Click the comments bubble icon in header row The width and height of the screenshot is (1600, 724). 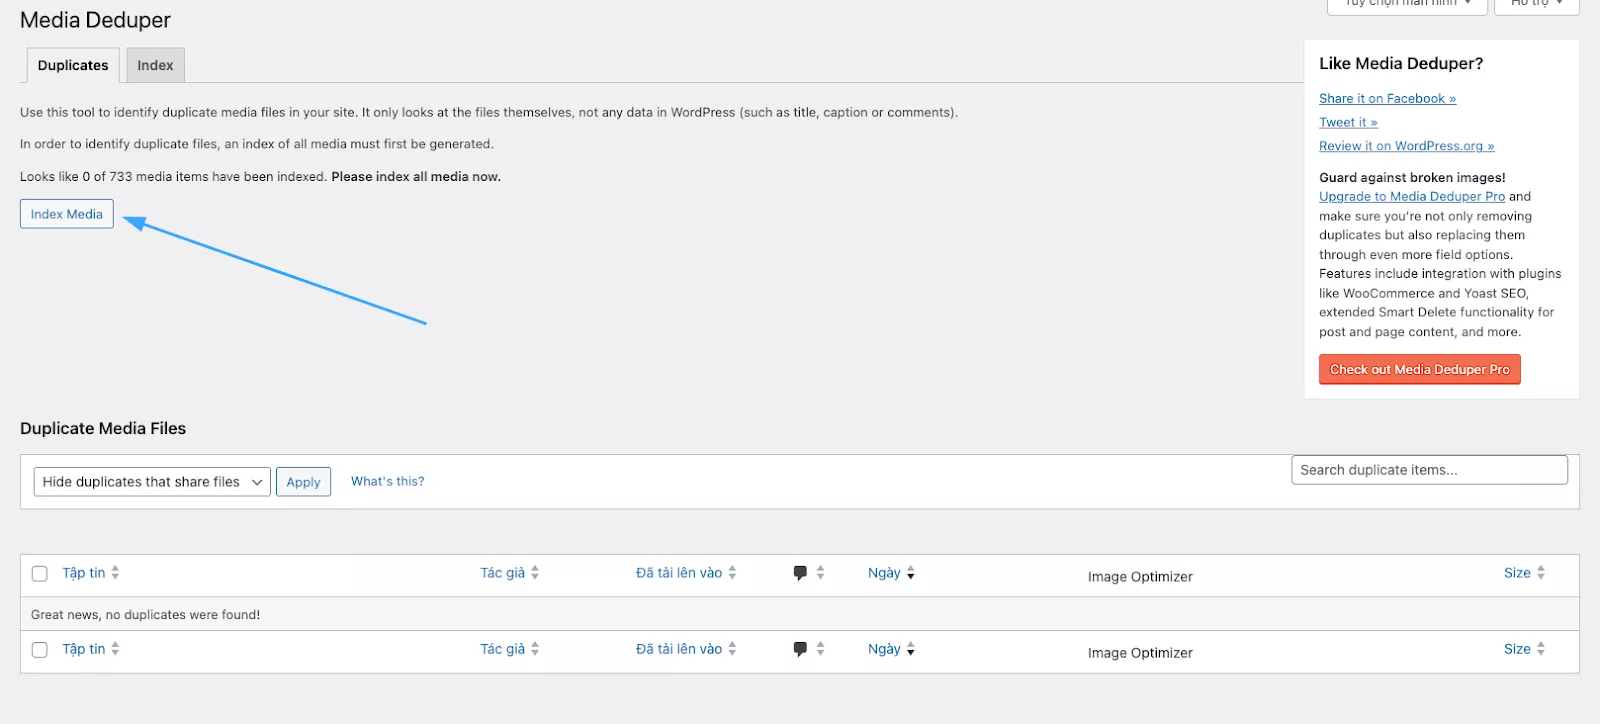[800, 573]
